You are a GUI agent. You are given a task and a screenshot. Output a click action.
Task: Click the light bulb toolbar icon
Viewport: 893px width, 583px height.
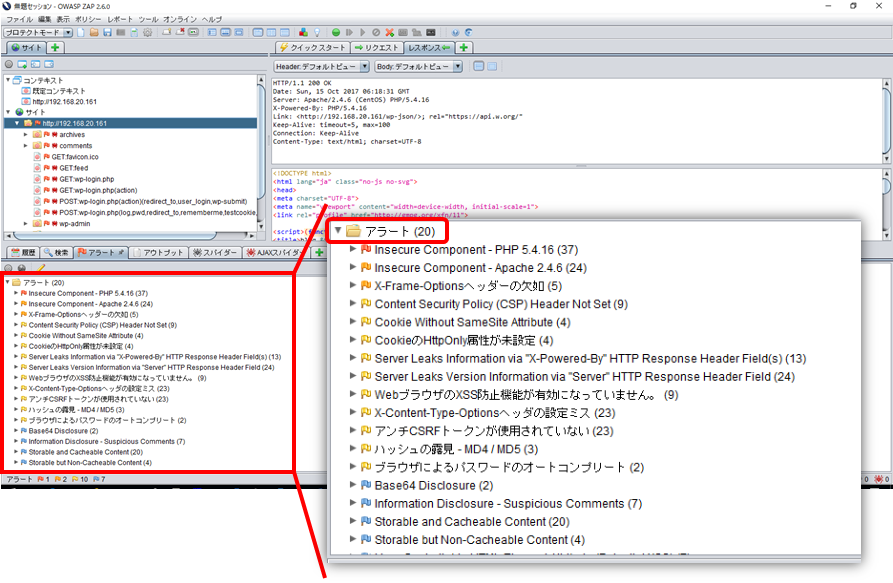click(x=317, y=32)
